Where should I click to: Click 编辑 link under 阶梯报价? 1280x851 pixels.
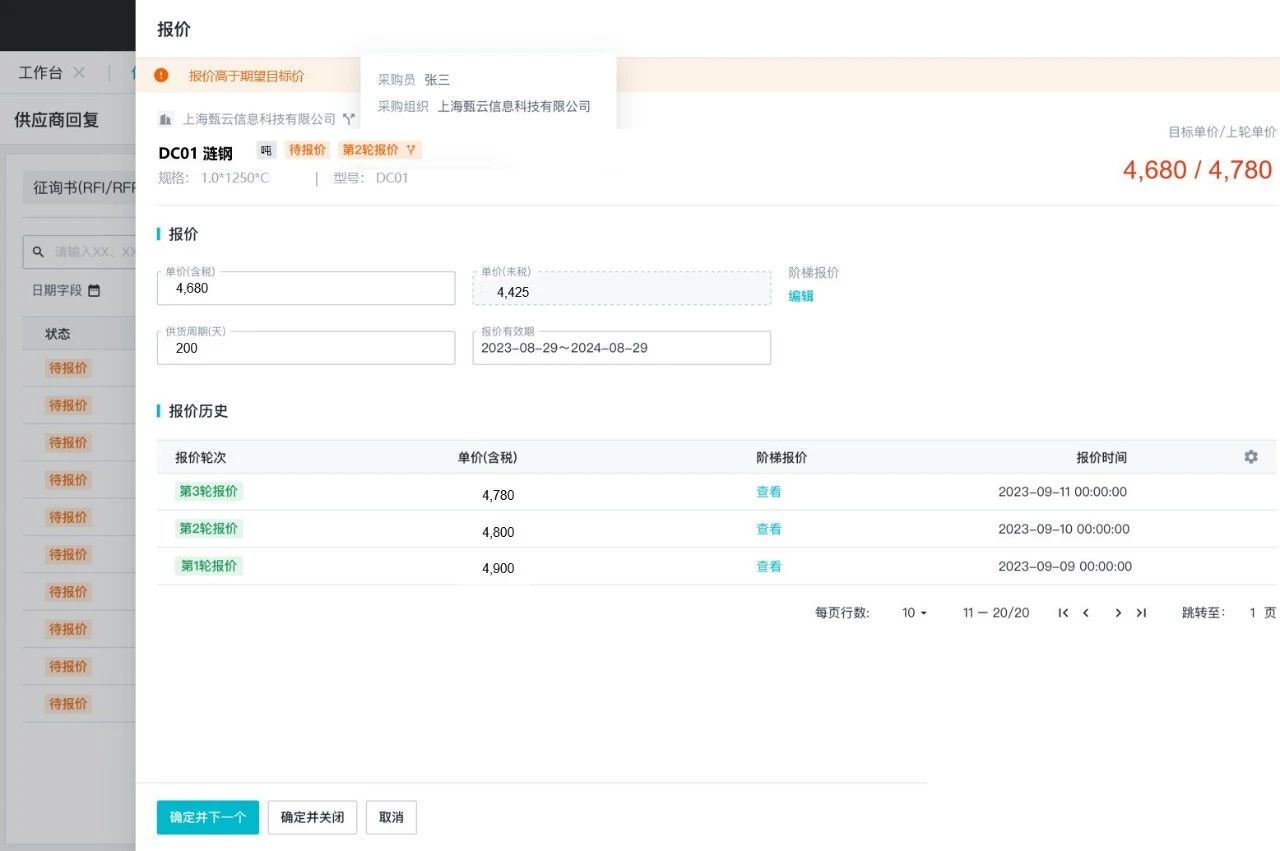coord(801,296)
